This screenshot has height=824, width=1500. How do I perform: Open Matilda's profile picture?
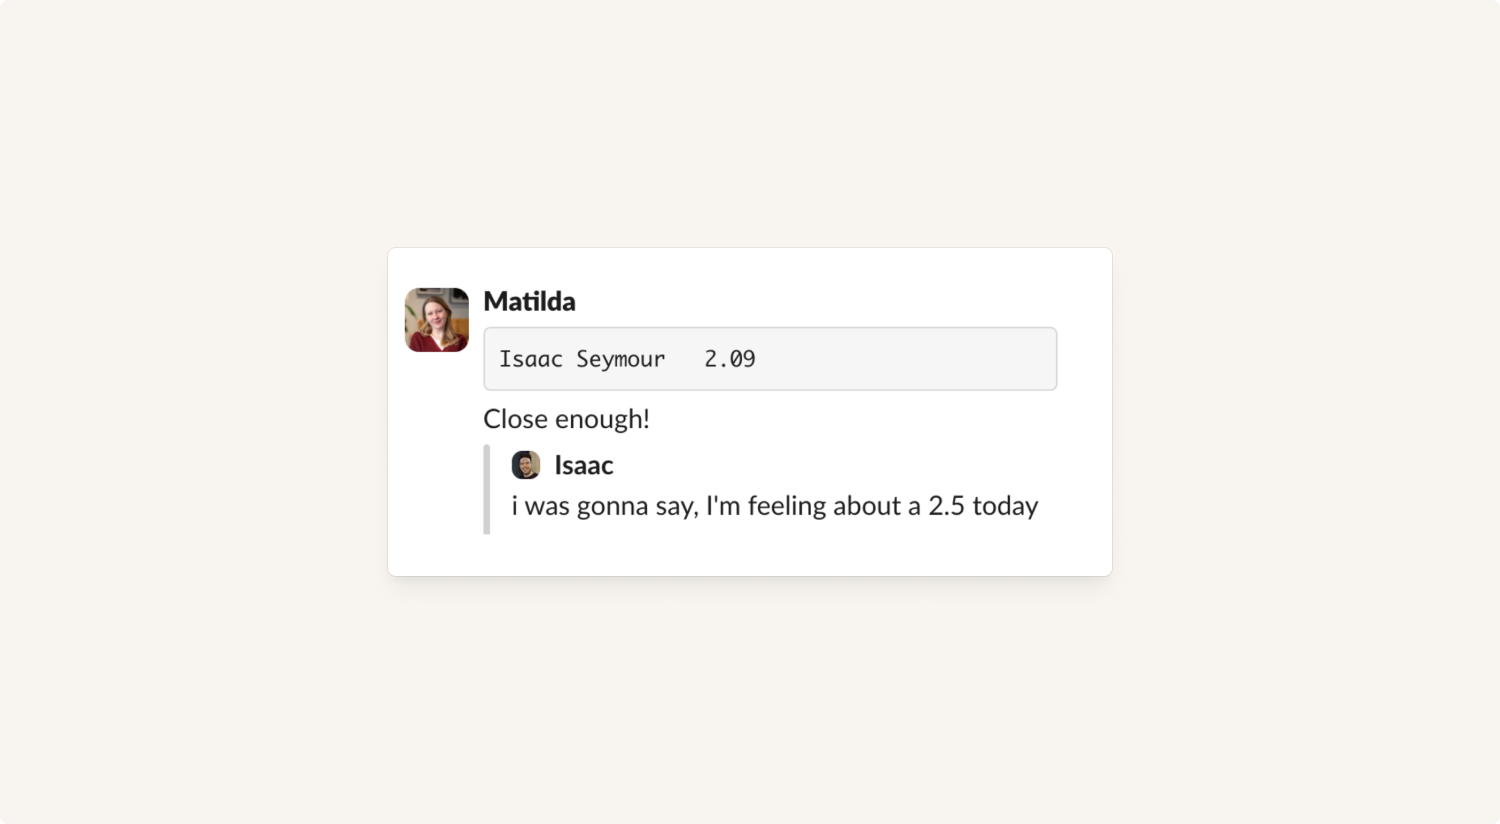[437, 320]
